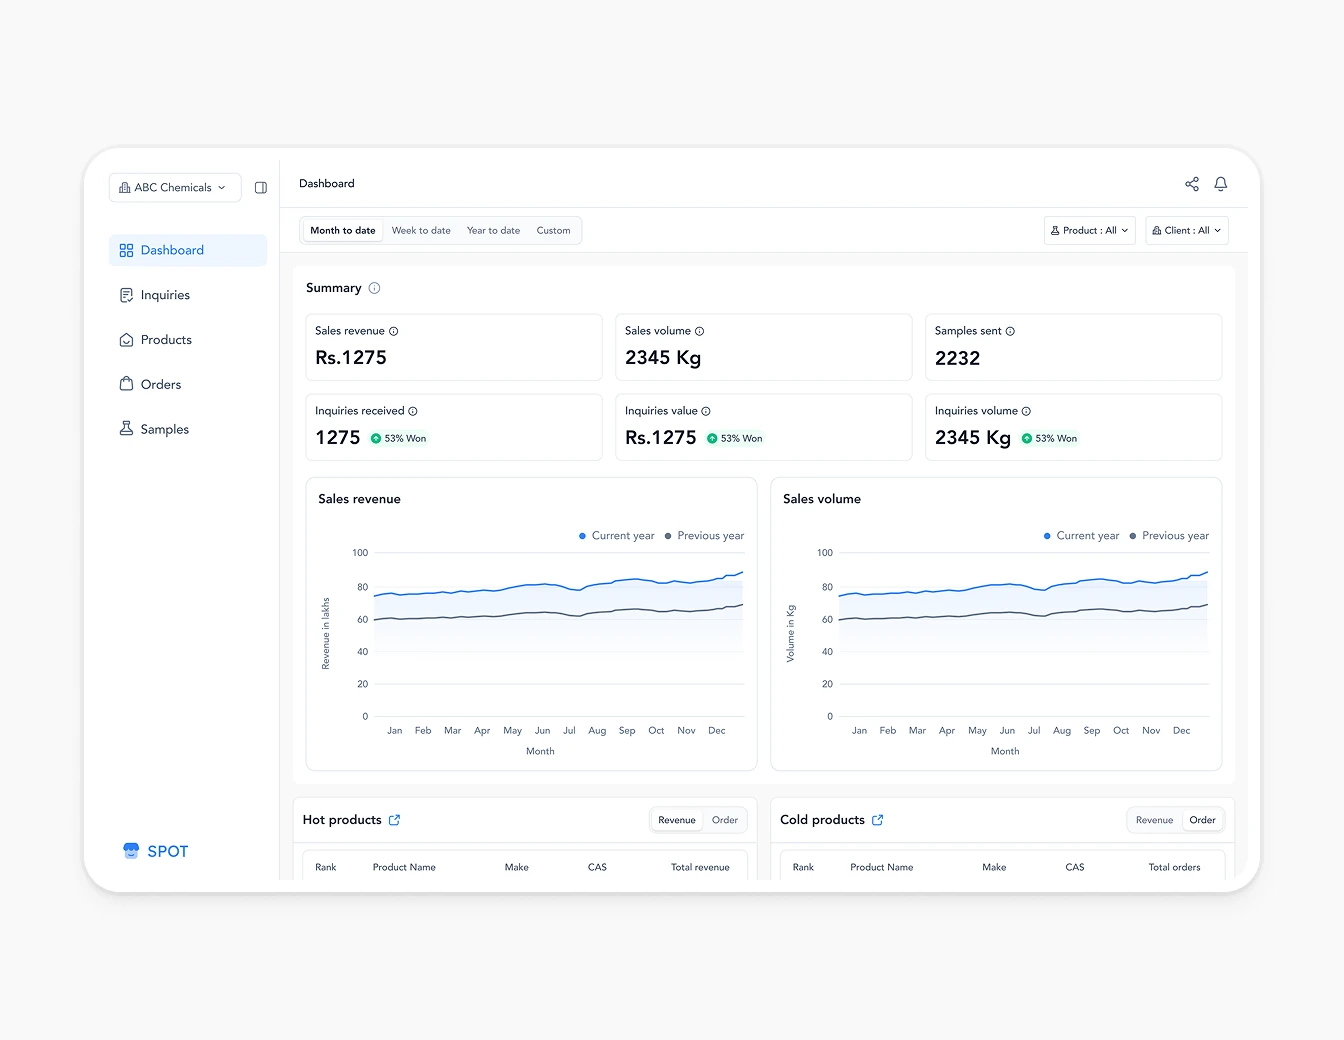Image resolution: width=1344 pixels, height=1040 pixels.
Task: Collapse the sidebar using the panel icon
Action: (261, 187)
